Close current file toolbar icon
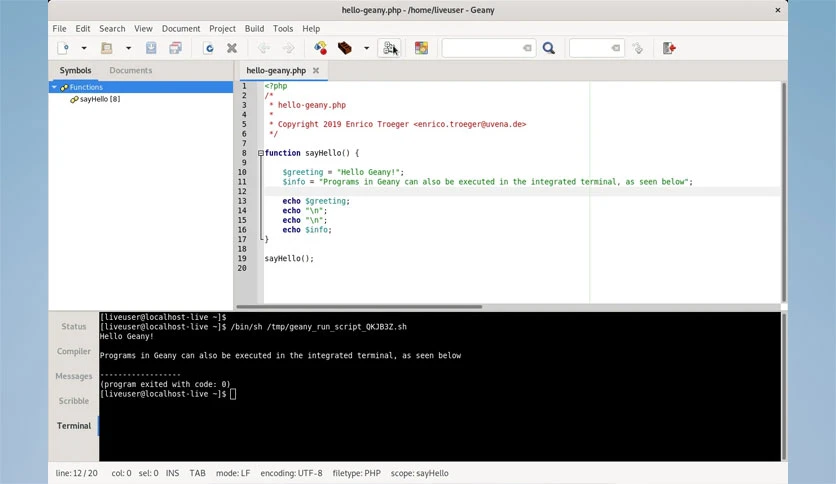Image resolution: width=836 pixels, height=484 pixels. (232, 49)
